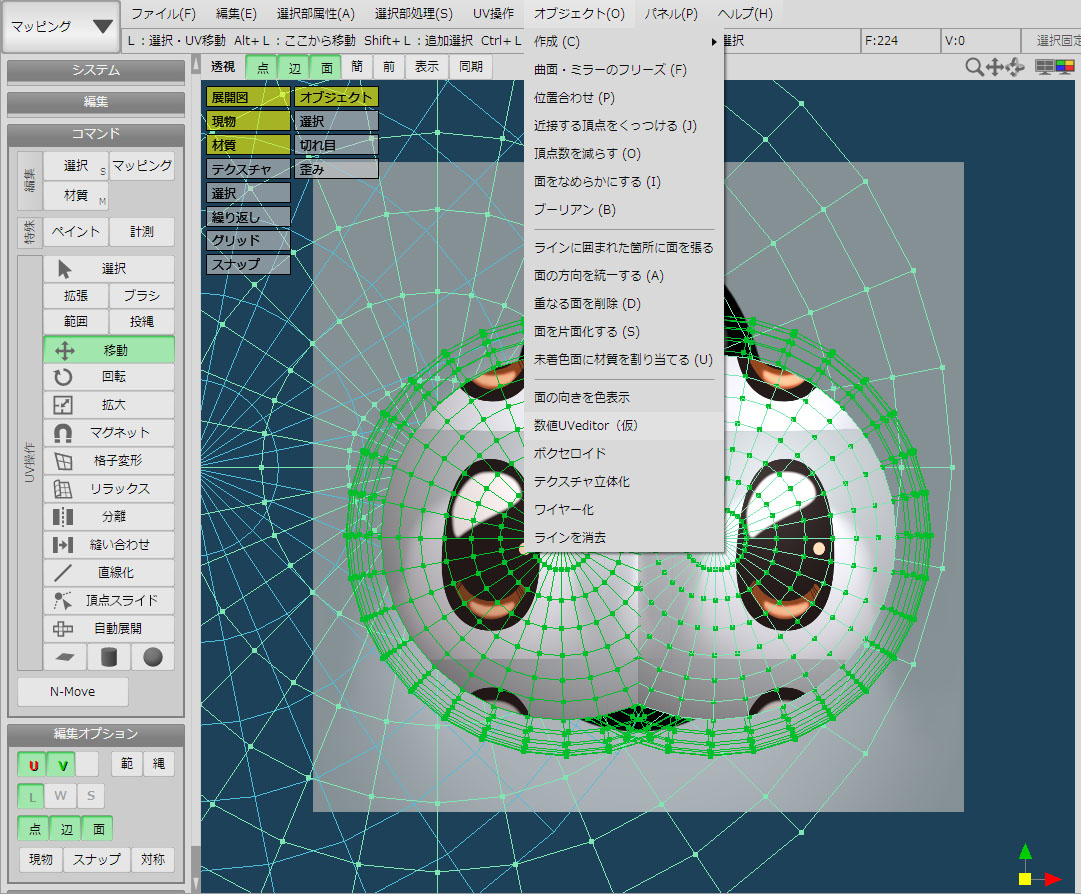The width and height of the screenshot is (1081, 894).
Task: Collapse the システム panel header
Action: click(96, 70)
